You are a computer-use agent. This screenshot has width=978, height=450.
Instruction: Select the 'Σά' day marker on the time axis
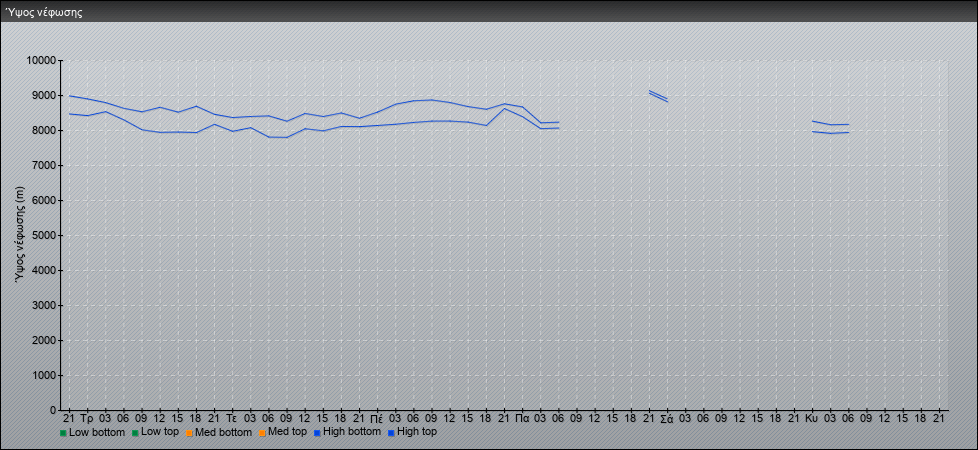pos(667,418)
